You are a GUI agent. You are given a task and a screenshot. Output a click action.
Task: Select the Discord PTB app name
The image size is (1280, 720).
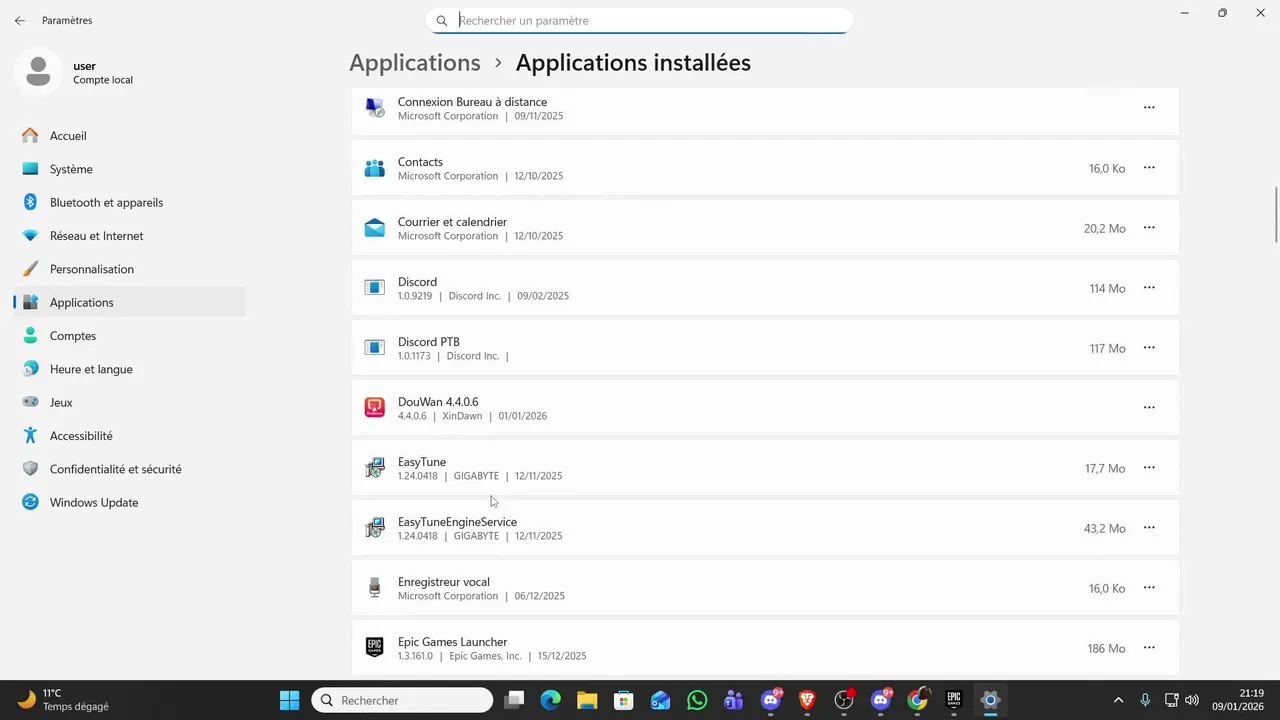pyautogui.click(x=429, y=342)
